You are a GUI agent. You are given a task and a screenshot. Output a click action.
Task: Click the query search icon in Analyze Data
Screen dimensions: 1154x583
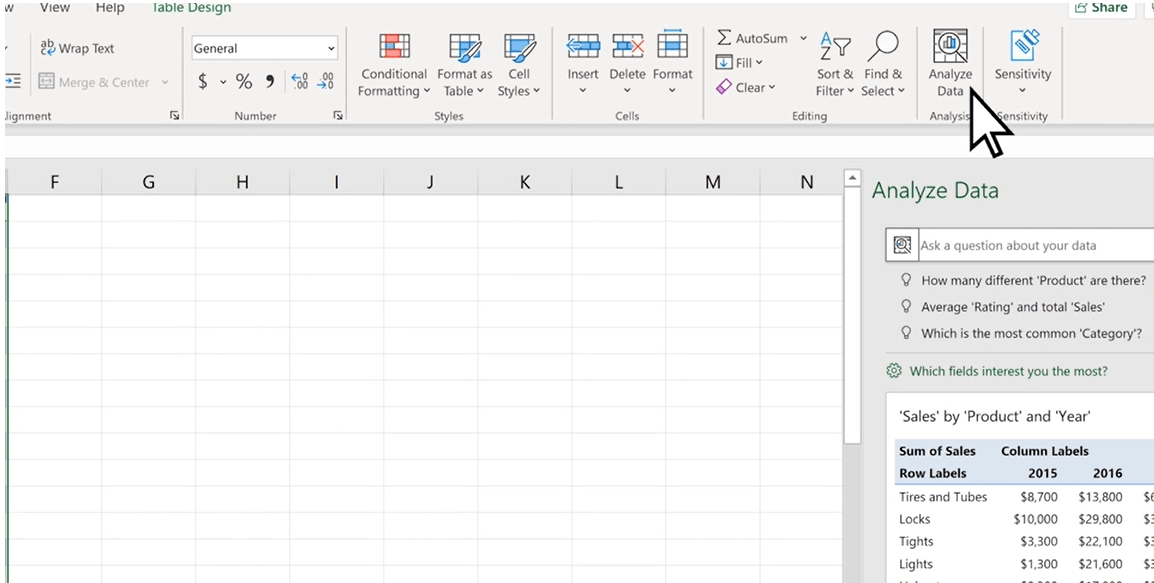(902, 245)
